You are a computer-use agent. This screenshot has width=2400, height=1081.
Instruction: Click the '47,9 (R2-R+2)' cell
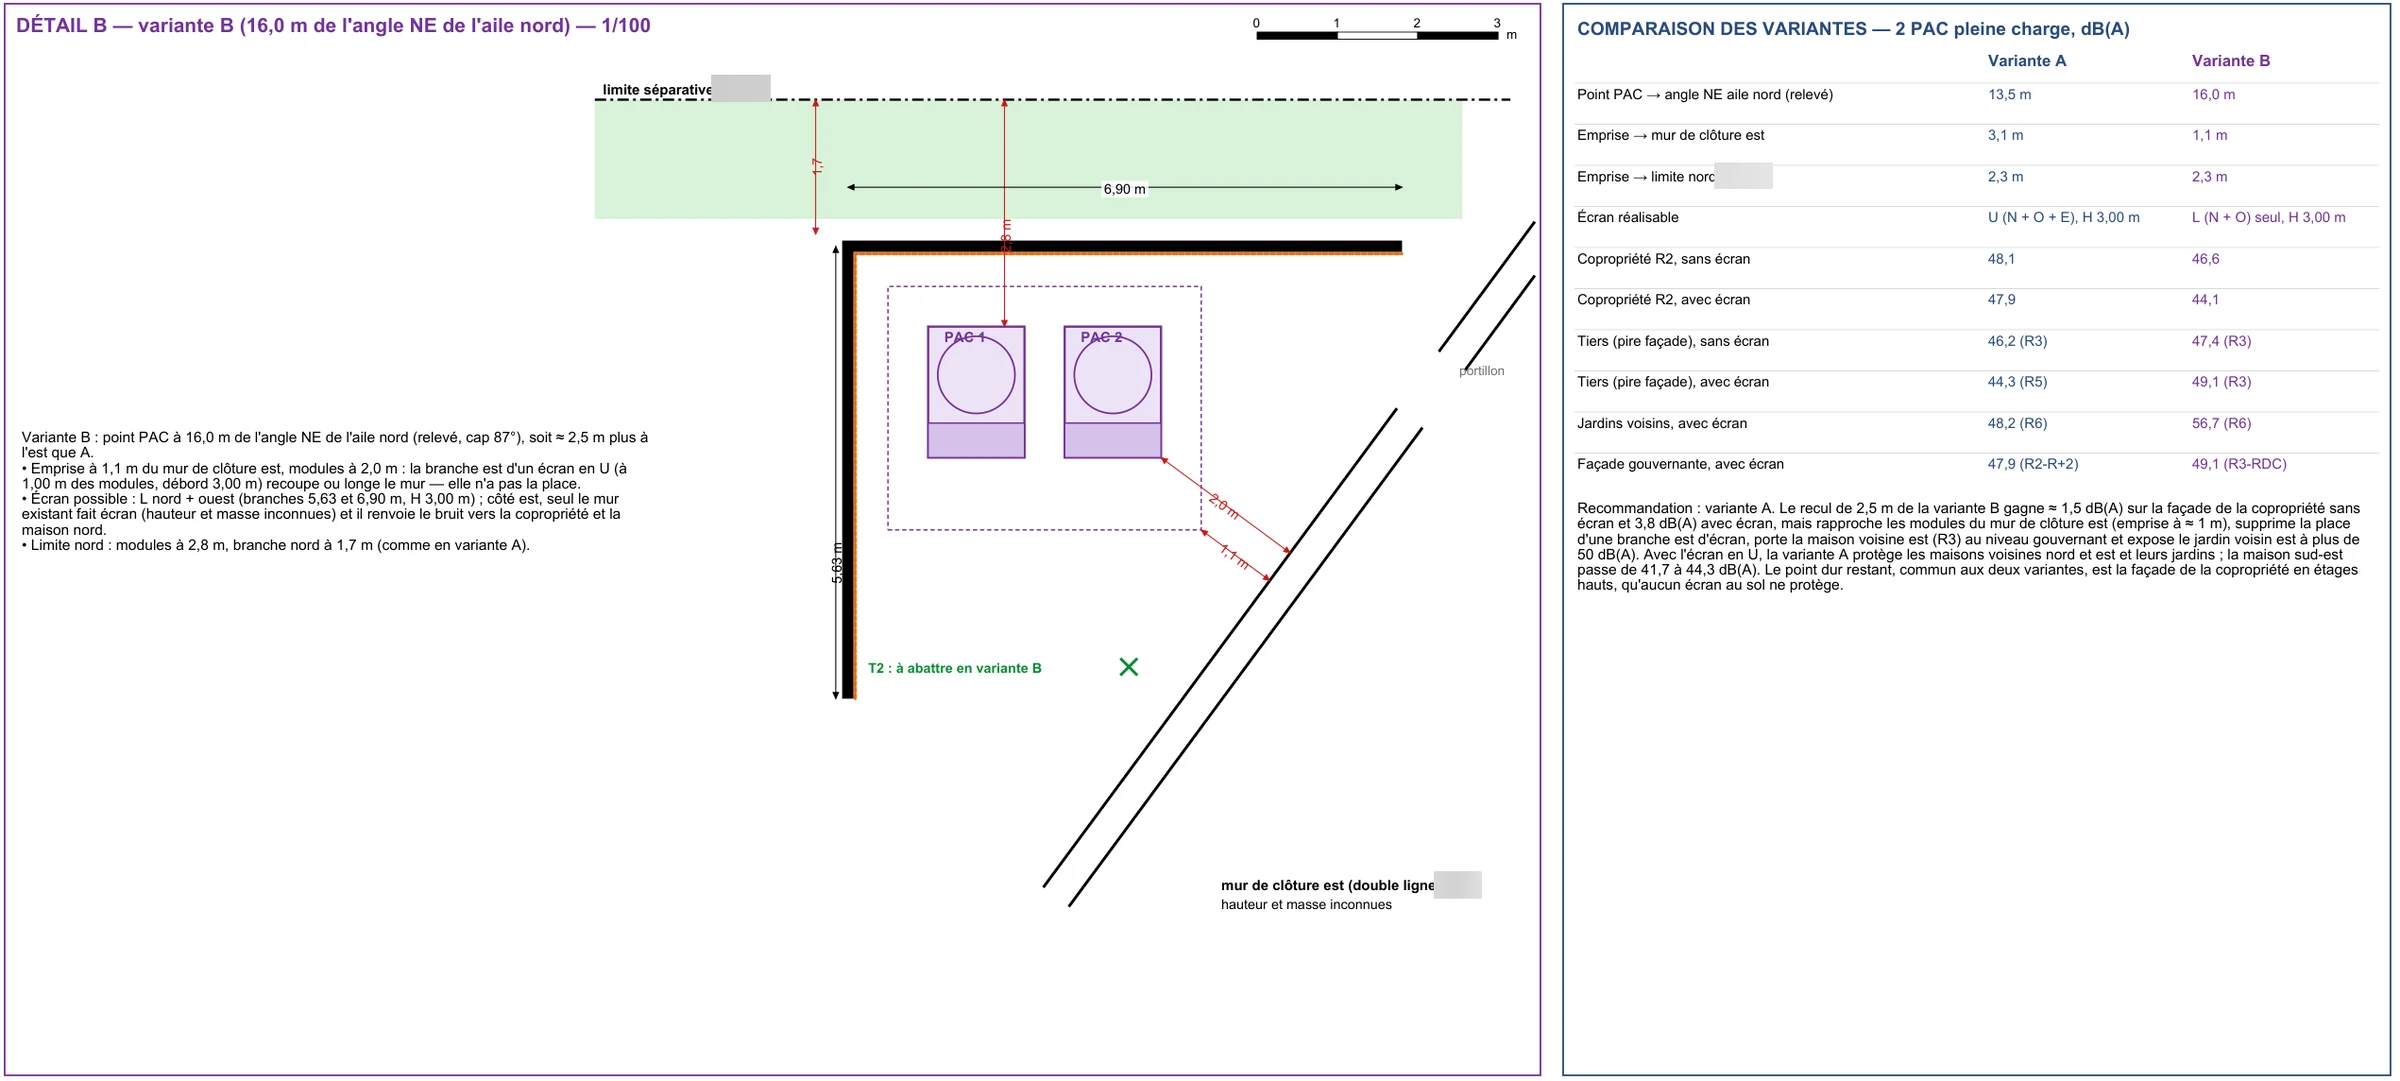pyautogui.click(x=2032, y=464)
